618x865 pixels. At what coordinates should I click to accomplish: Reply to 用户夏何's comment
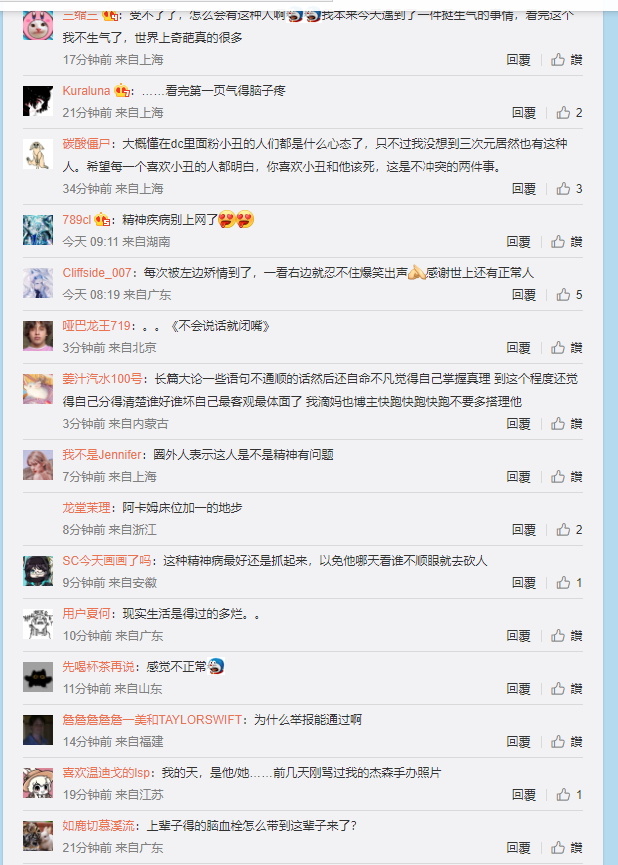click(519, 636)
